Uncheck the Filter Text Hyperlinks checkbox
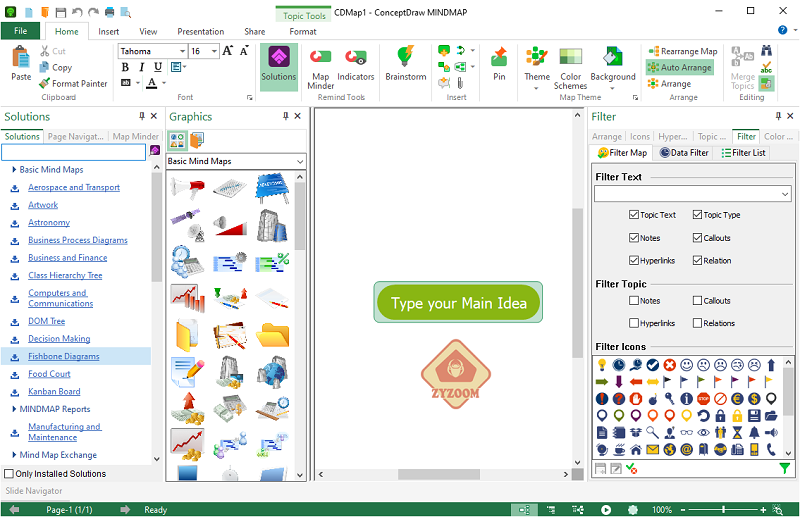The height and width of the screenshot is (517, 800). [634, 260]
